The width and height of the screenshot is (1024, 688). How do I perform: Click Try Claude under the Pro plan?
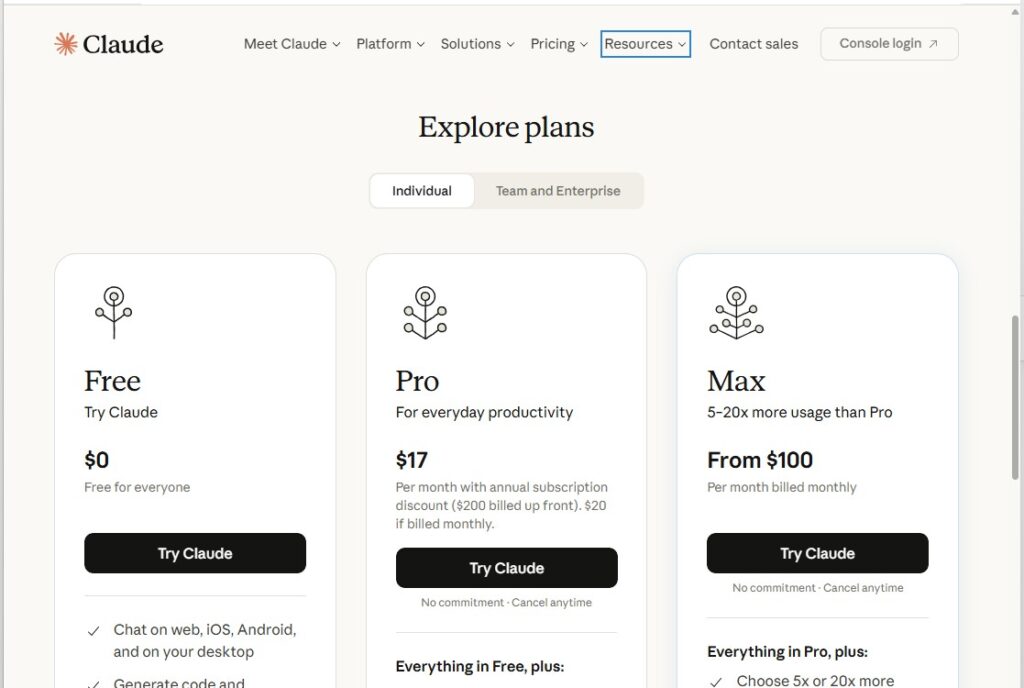506,568
